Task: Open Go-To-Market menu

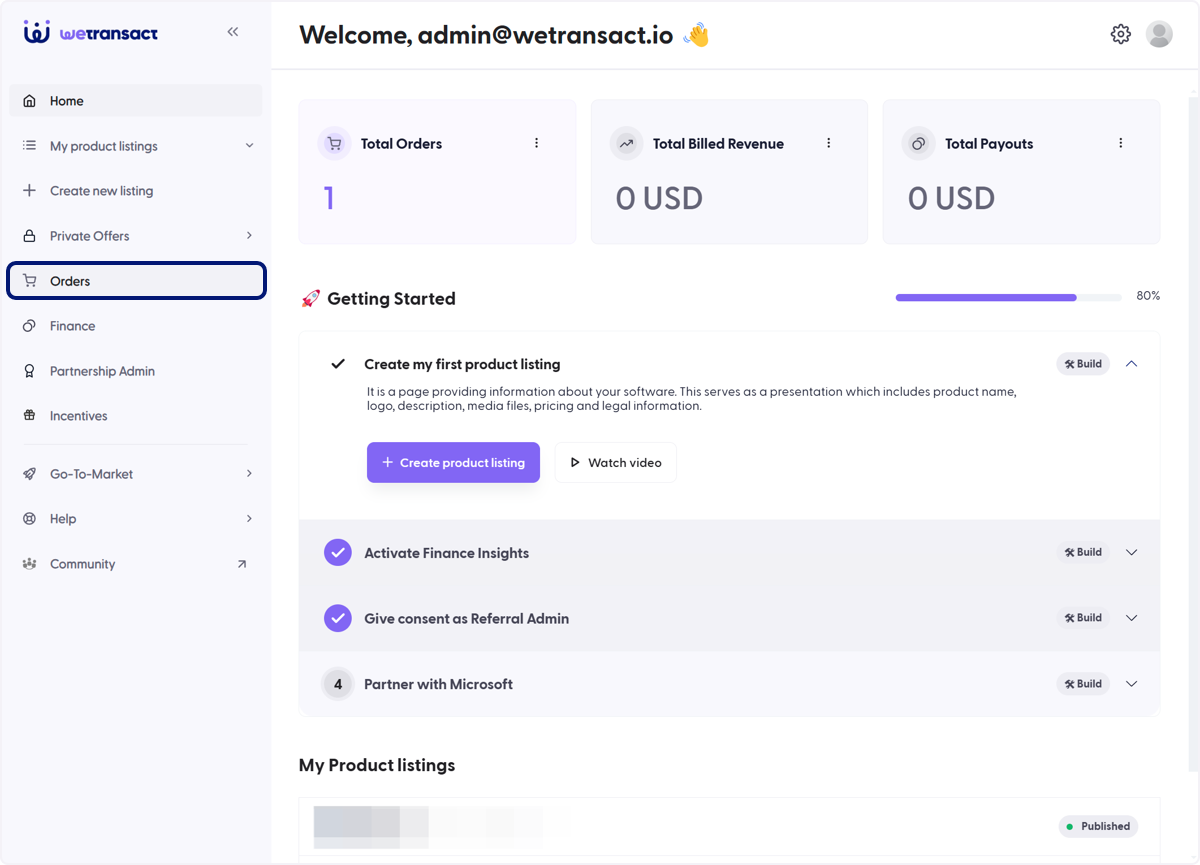Action: click(x=136, y=474)
